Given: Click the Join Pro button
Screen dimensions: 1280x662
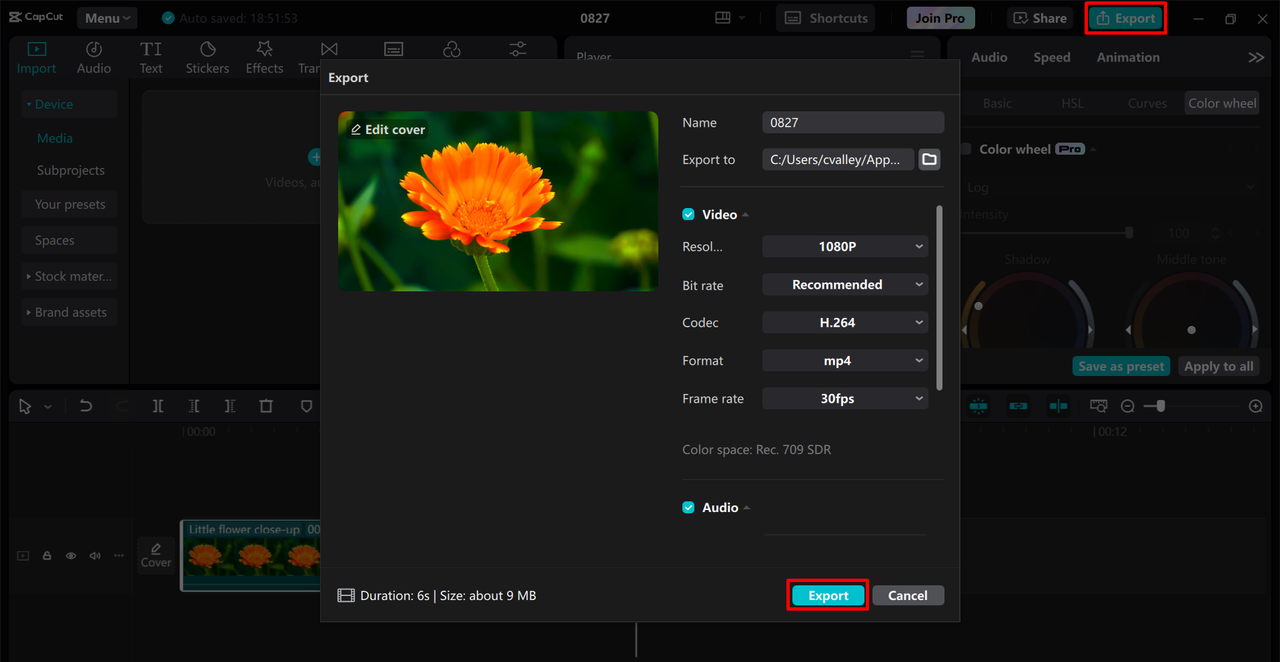Looking at the screenshot, I should click(x=940, y=18).
